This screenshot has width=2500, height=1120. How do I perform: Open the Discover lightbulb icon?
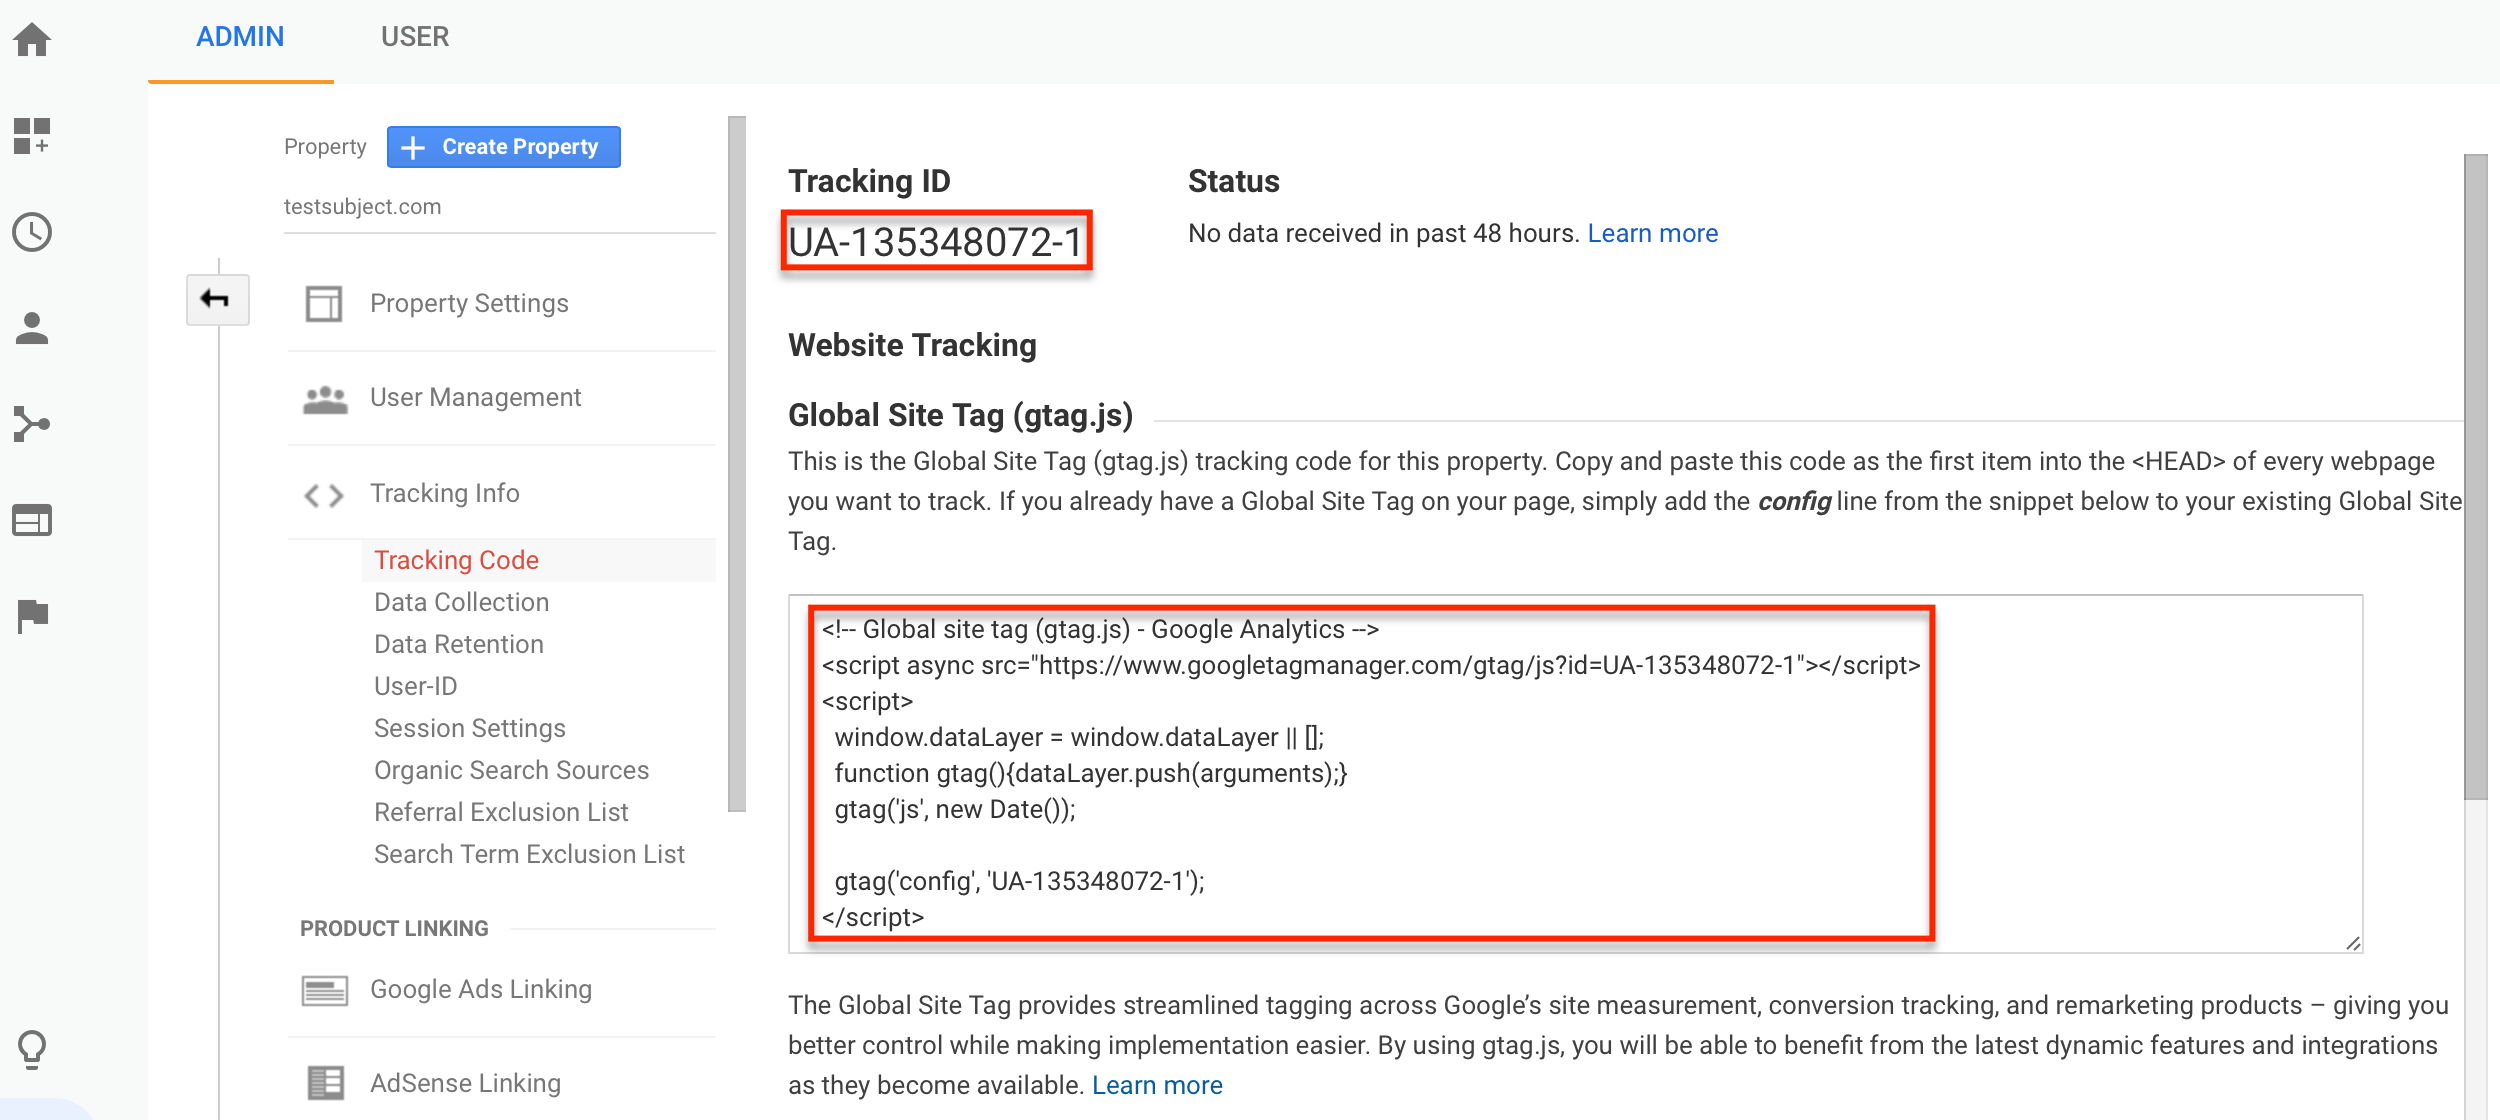tap(32, 1050)
